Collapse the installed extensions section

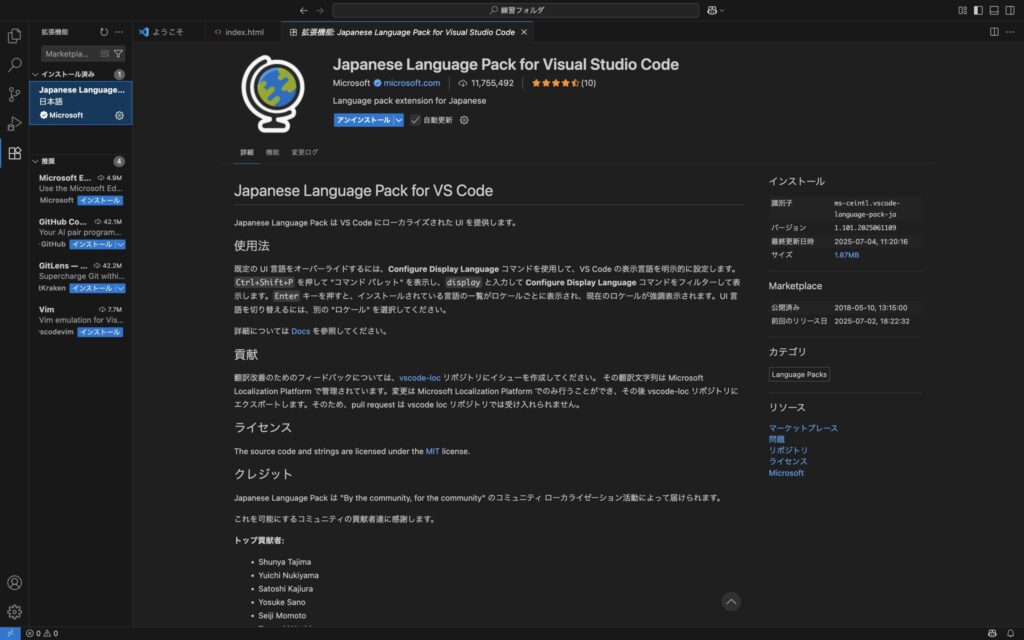35,74
